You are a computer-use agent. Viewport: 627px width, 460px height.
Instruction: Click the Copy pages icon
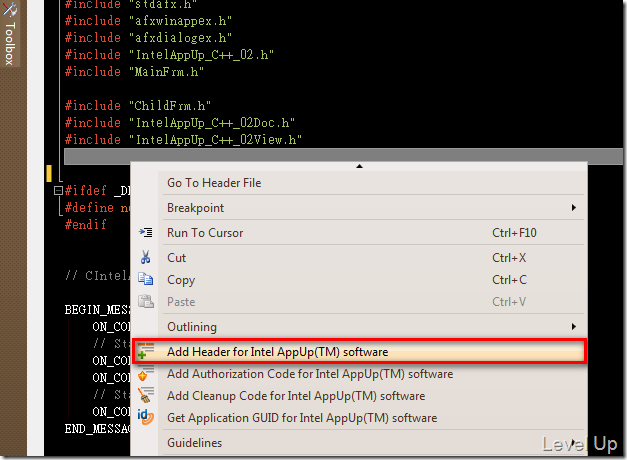(146, 279)
